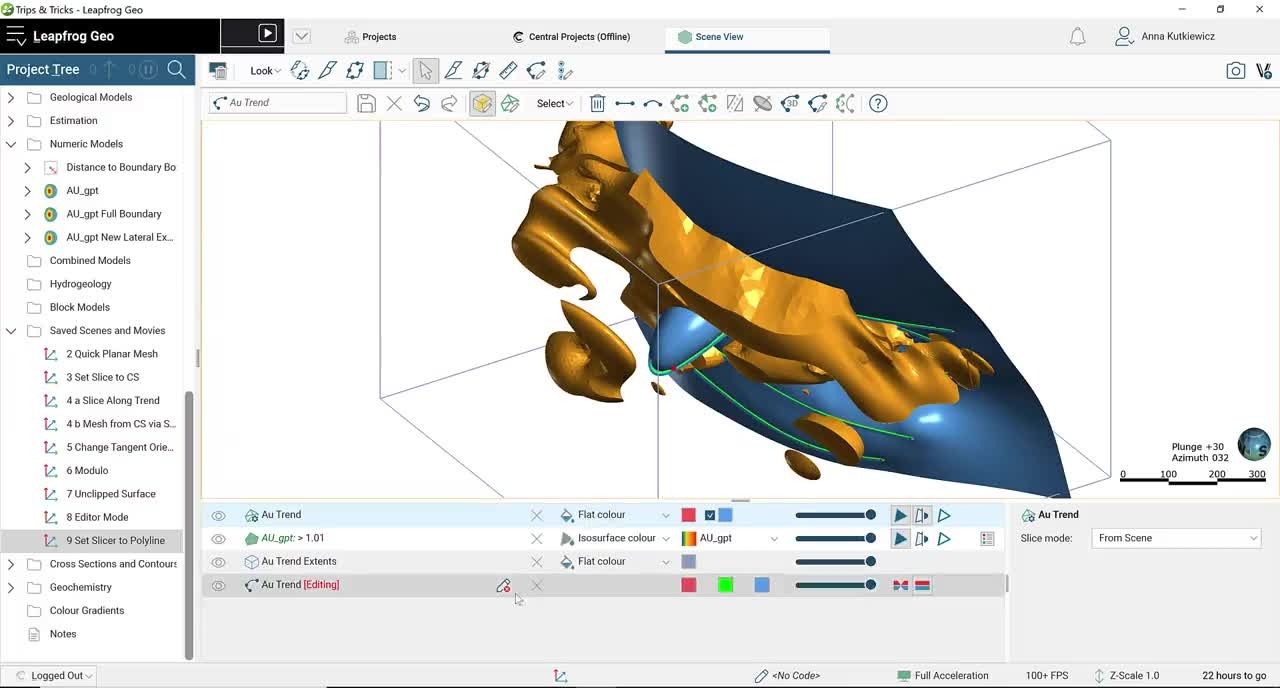Image resolution: width=1280 pixels, height=688 pixels.
Task: Click the undo arrow in the editing toolbar
Action: coord(421,103)
